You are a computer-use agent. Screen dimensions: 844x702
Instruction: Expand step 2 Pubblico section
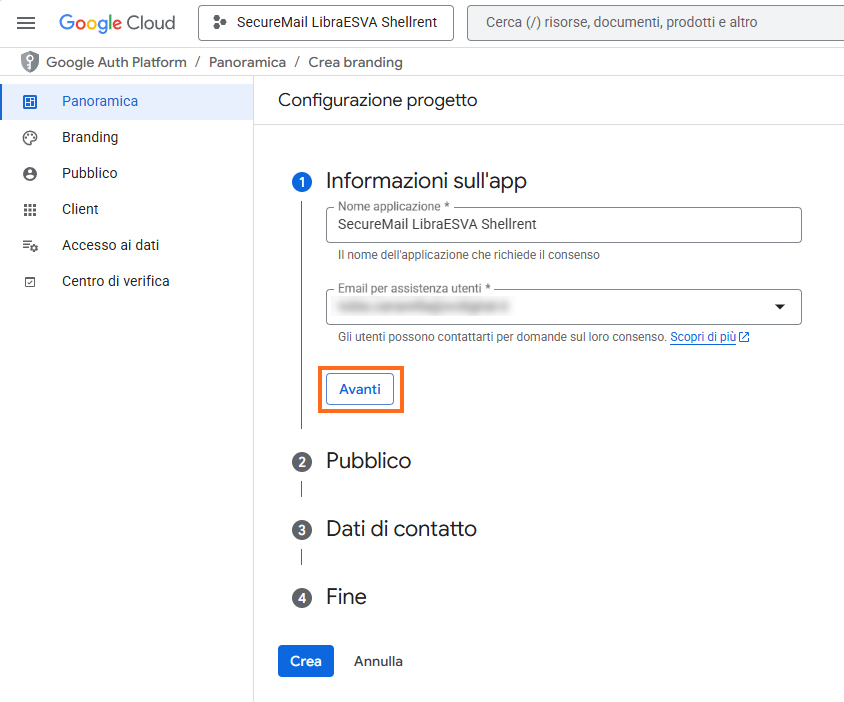pyautogui.click(x=368, y=461)
